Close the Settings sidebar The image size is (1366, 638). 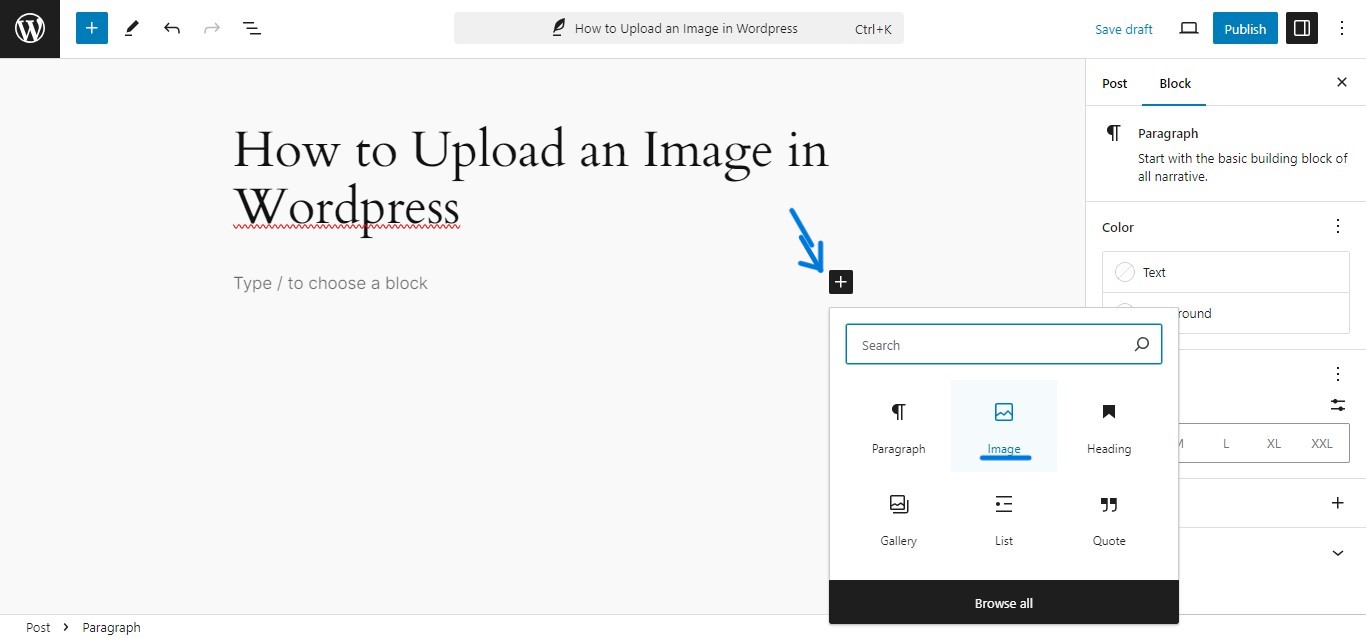(1342, 83)
